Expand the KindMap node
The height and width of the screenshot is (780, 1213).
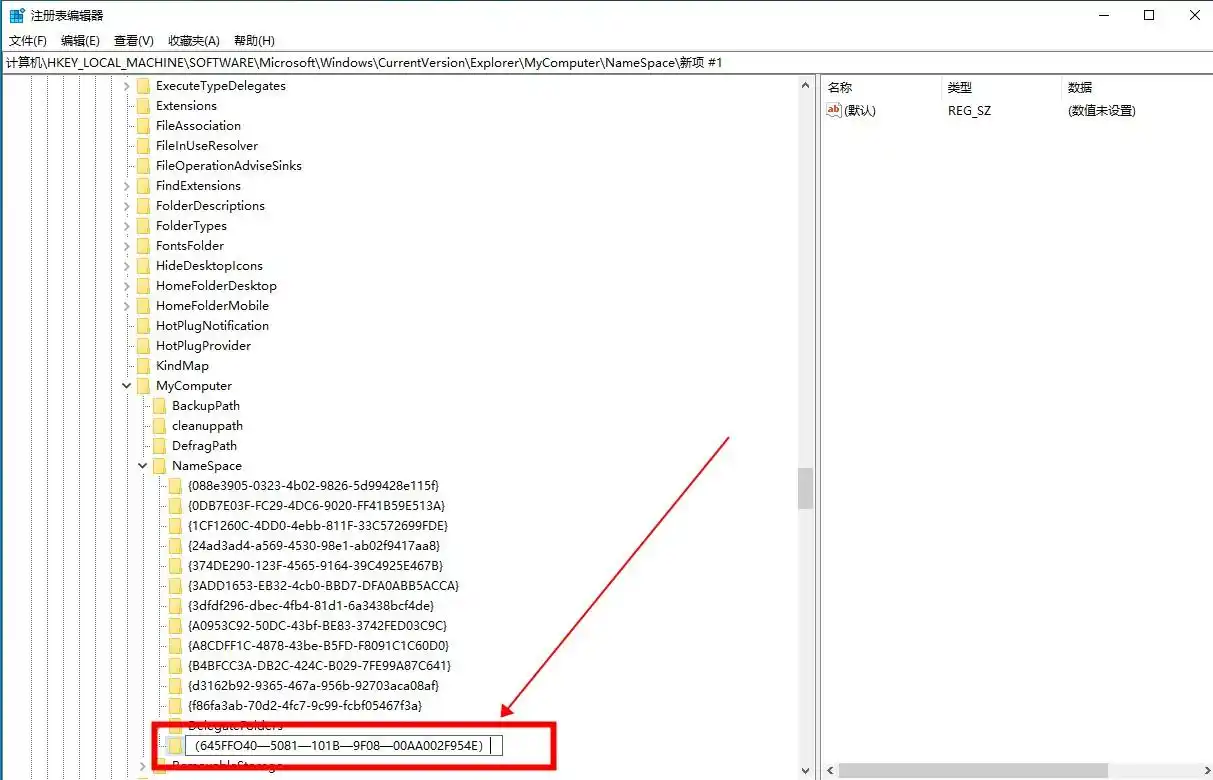(127, 365)
